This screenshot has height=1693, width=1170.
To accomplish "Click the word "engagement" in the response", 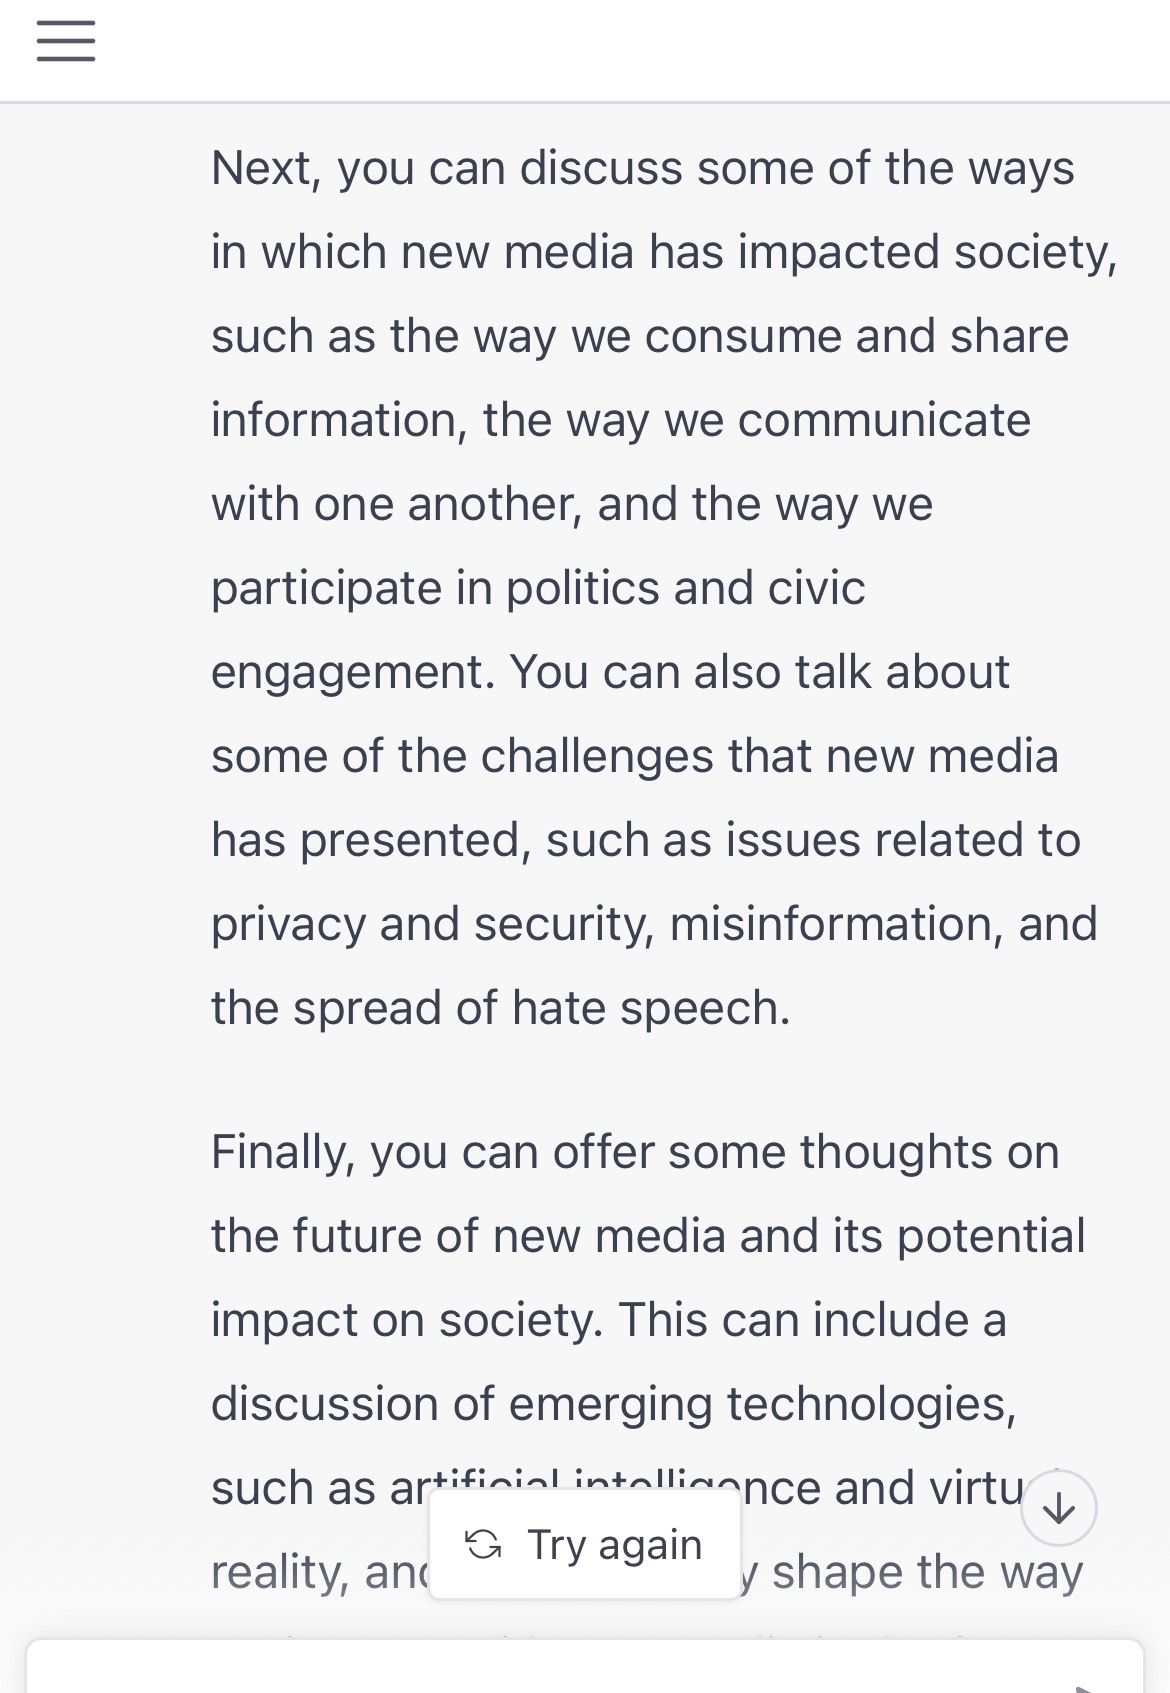I will (352, 672).
